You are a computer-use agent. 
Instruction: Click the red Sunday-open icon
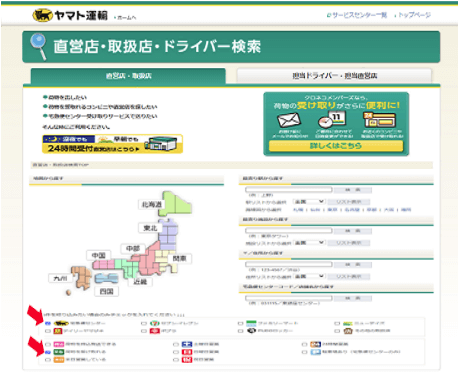pos(187,352)
